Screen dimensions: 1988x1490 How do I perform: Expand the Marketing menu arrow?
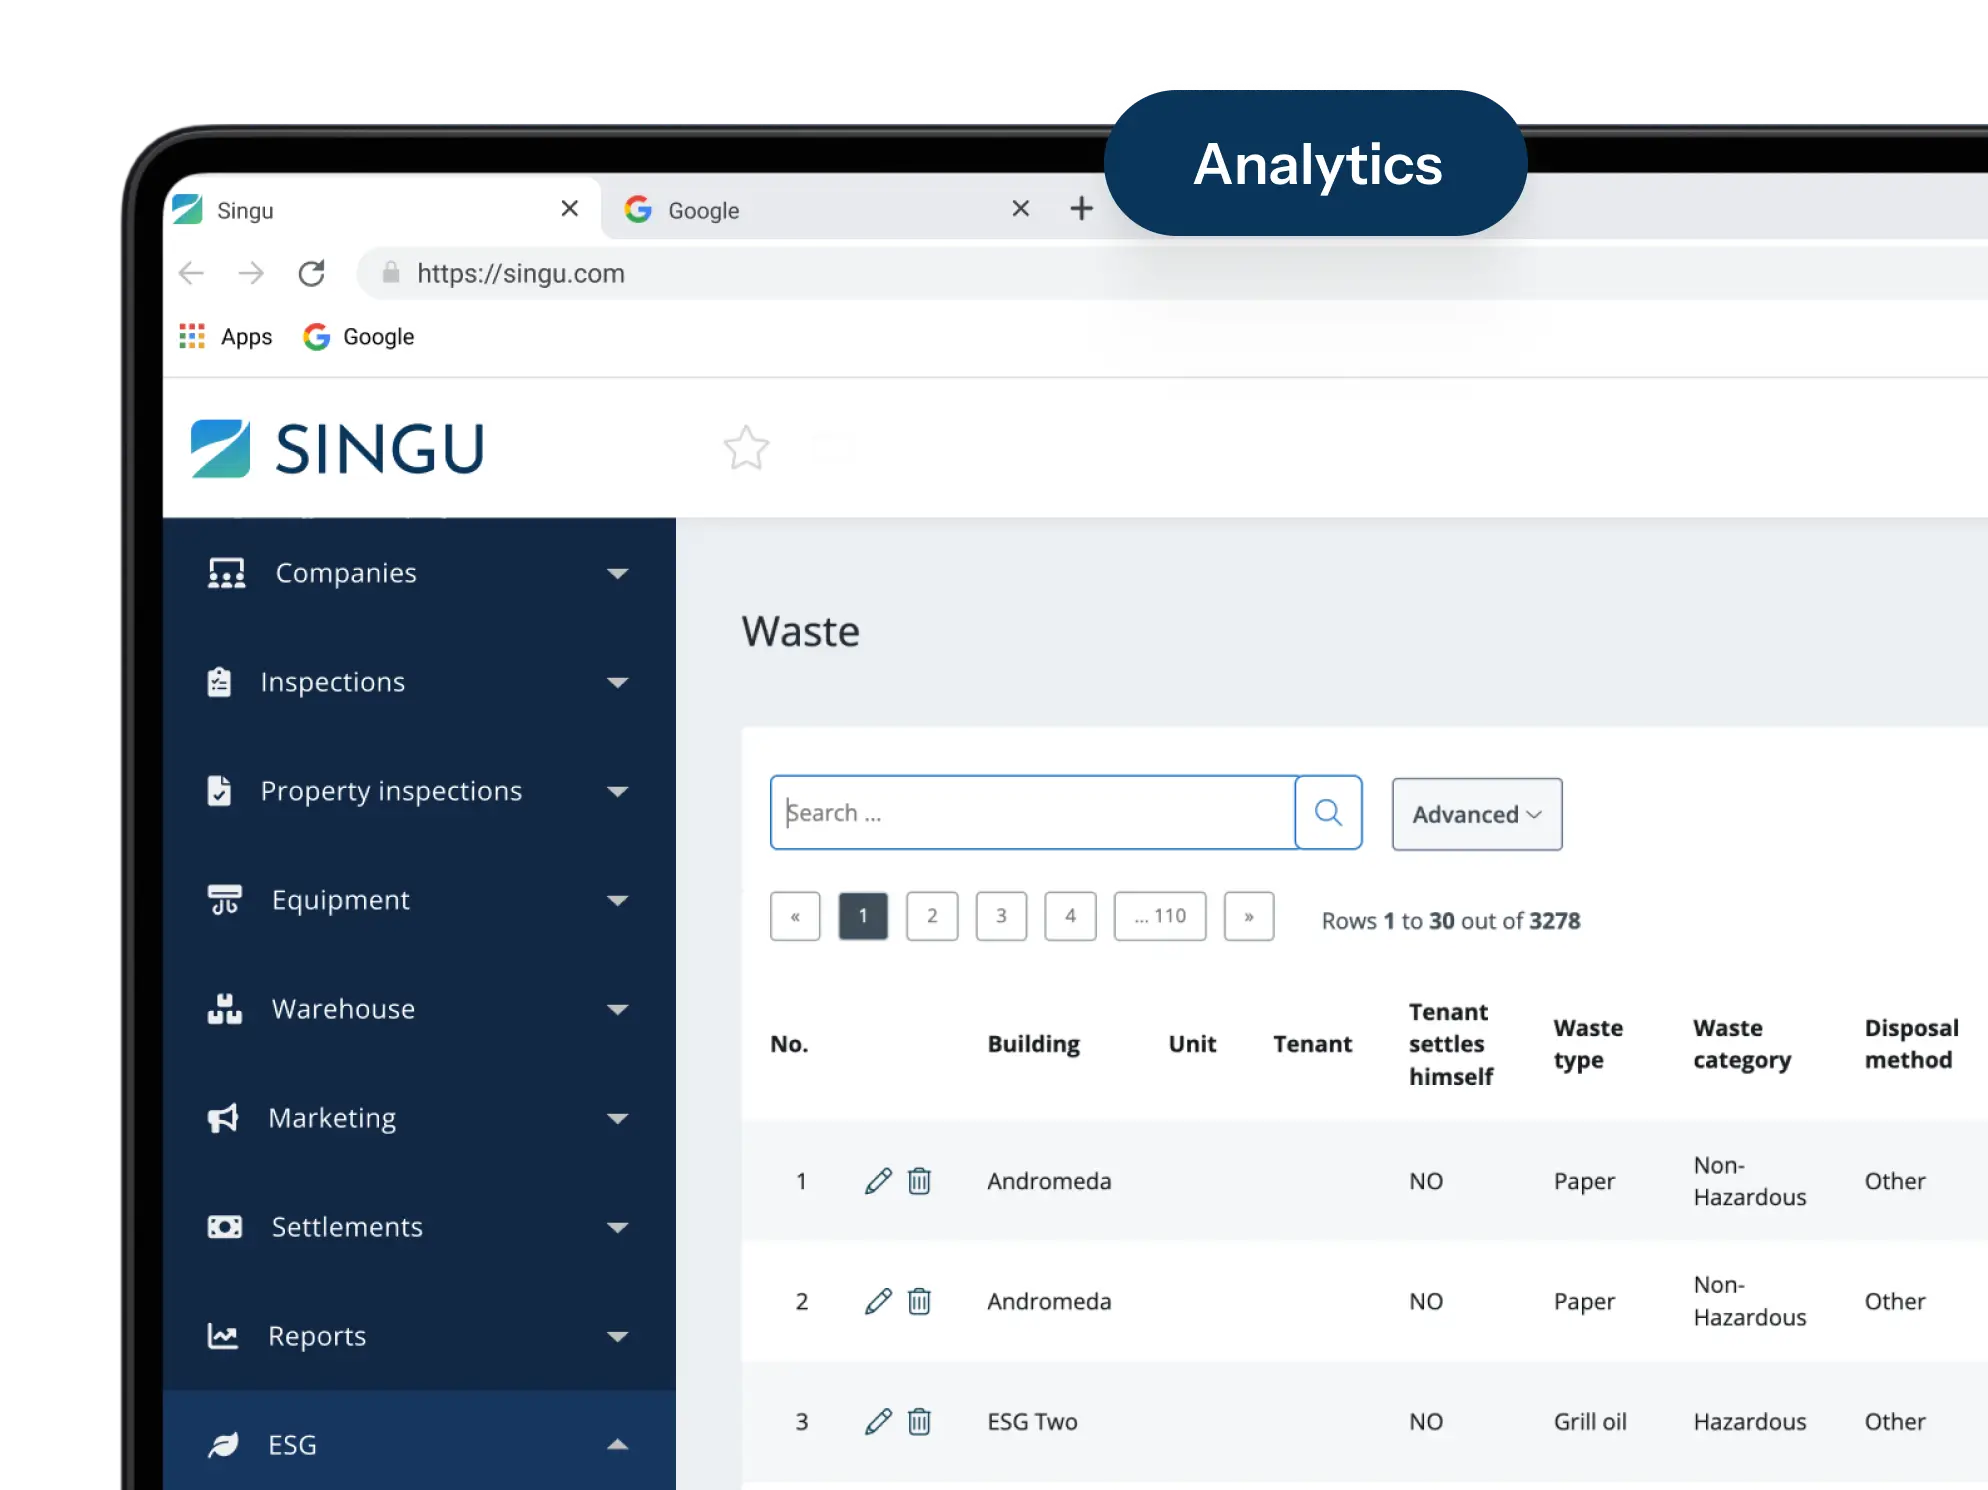tap(618, 1118)
